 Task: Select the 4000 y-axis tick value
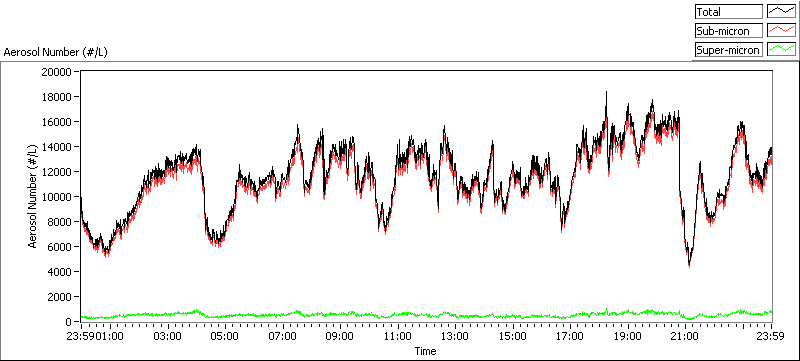pos(60,271)
